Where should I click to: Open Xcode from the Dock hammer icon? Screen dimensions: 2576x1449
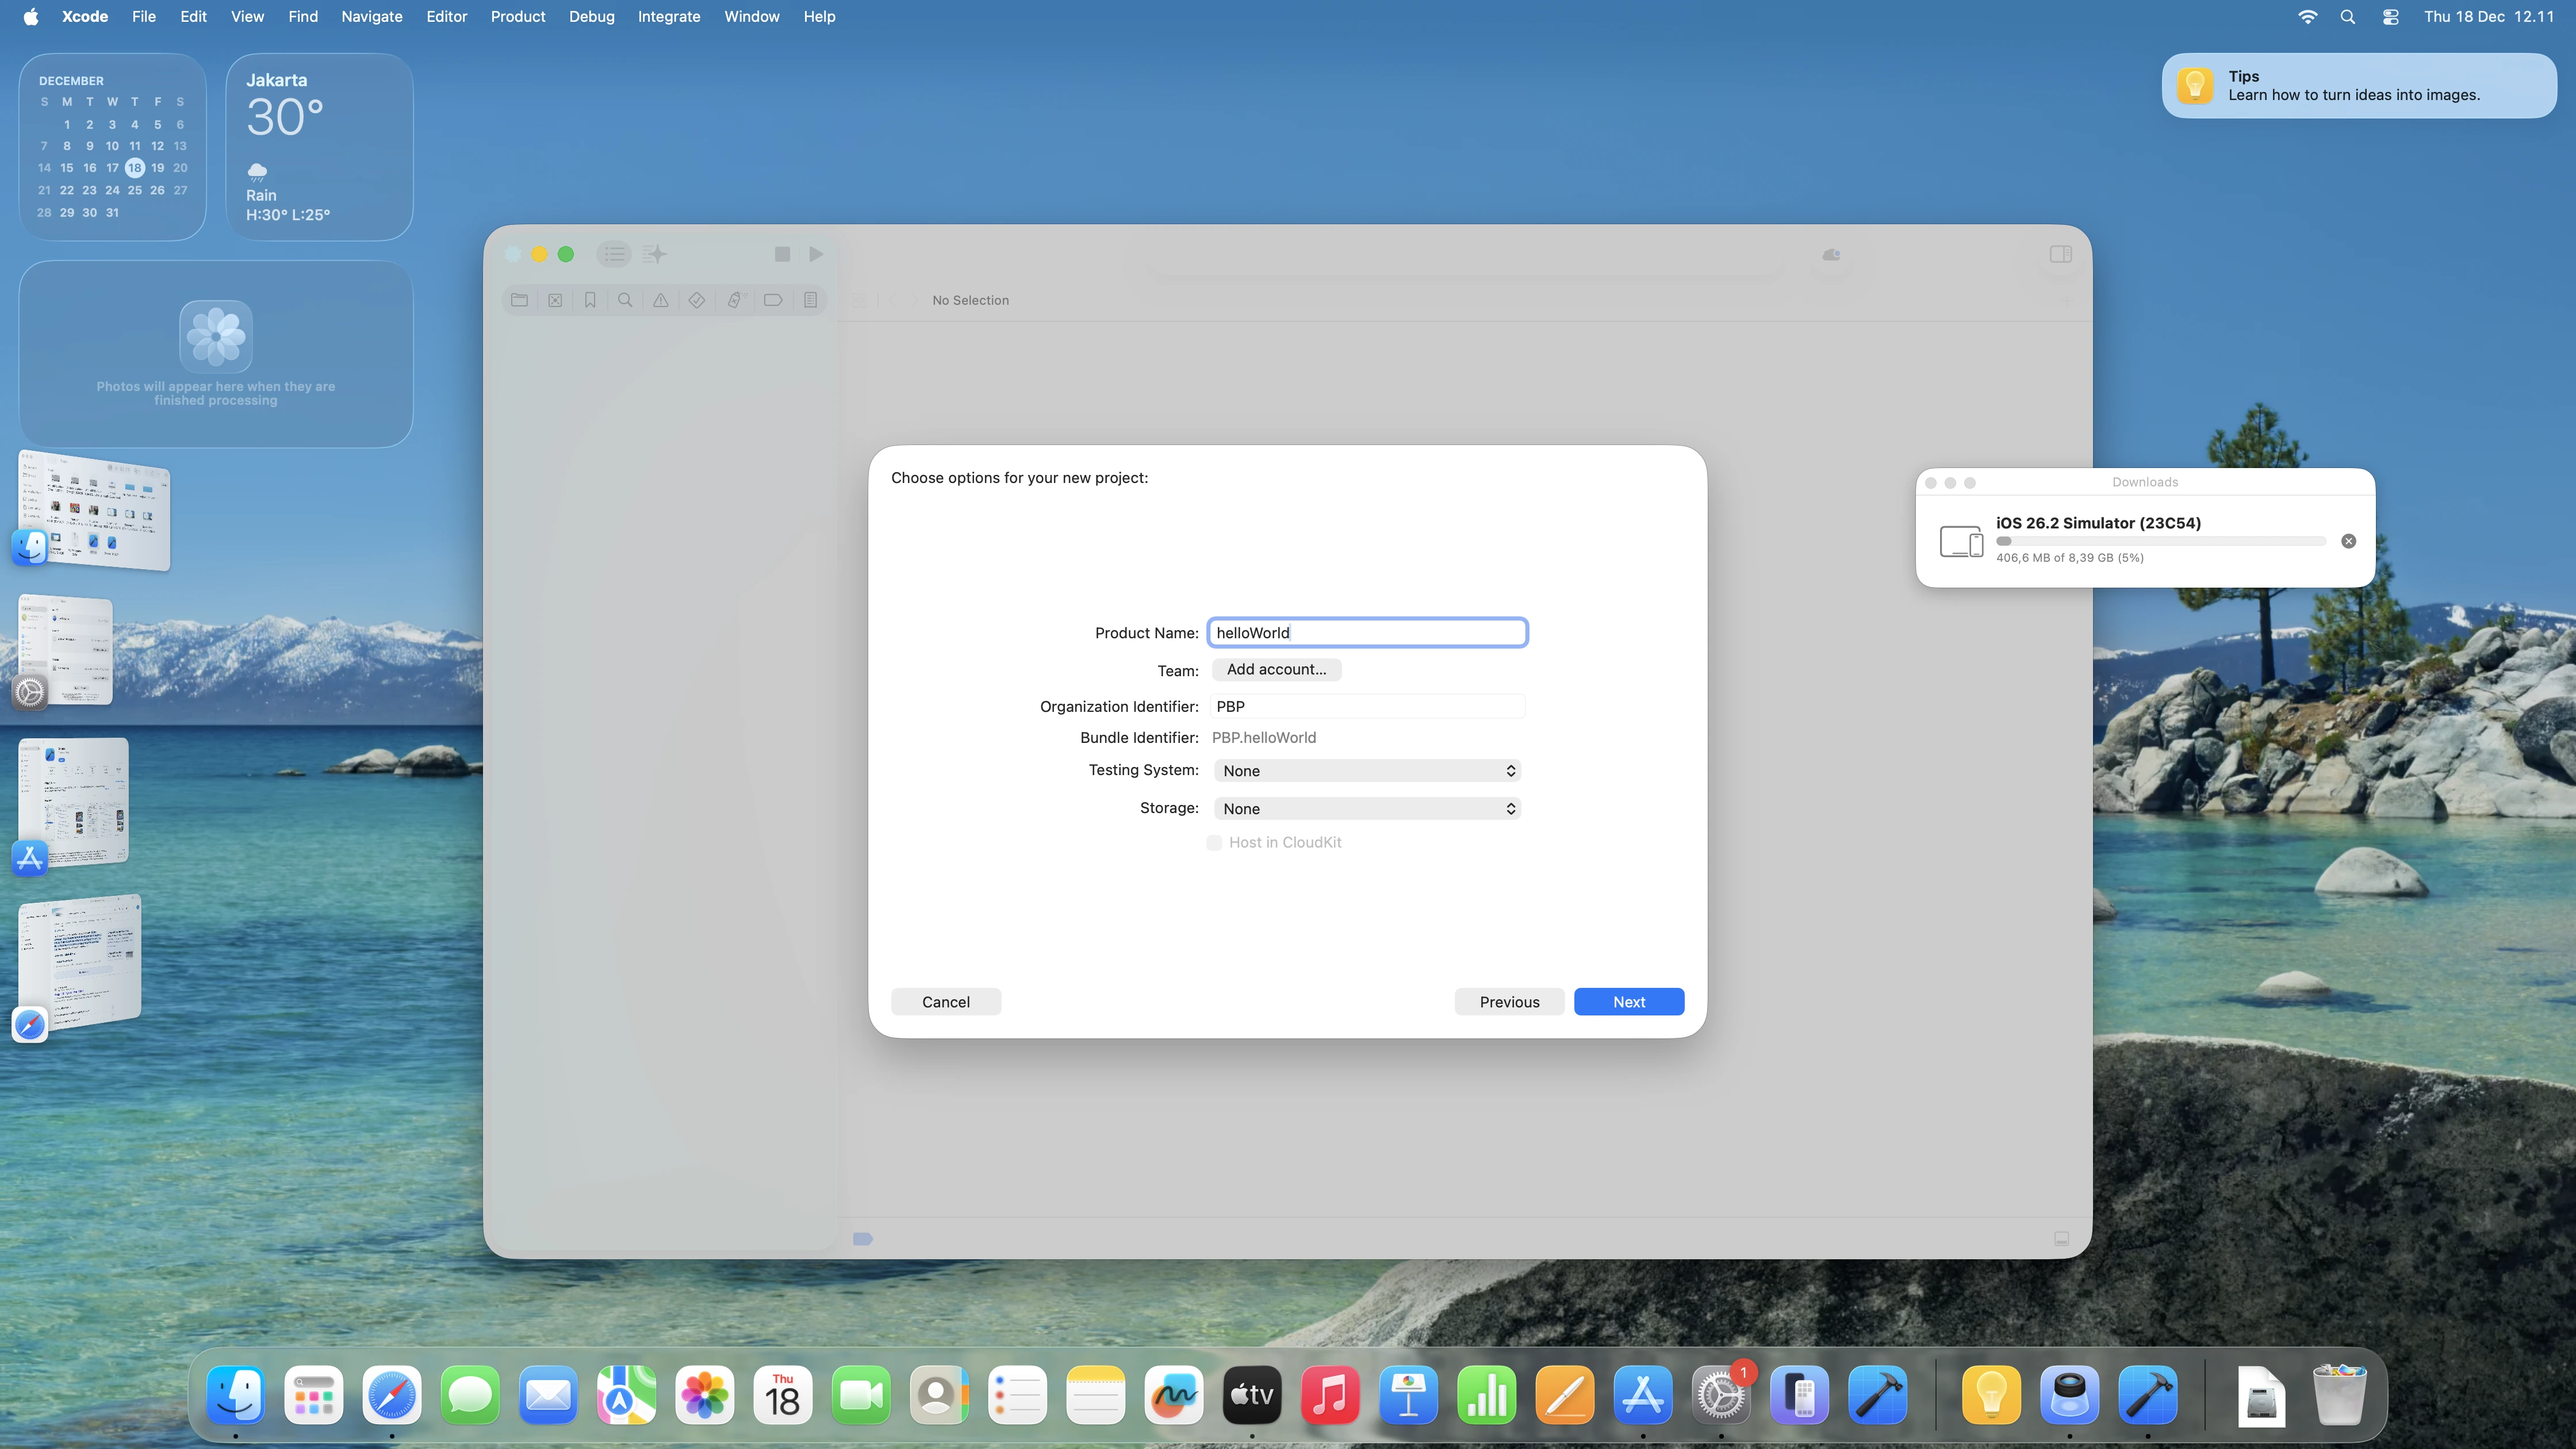click(x=1877, y=1395)
